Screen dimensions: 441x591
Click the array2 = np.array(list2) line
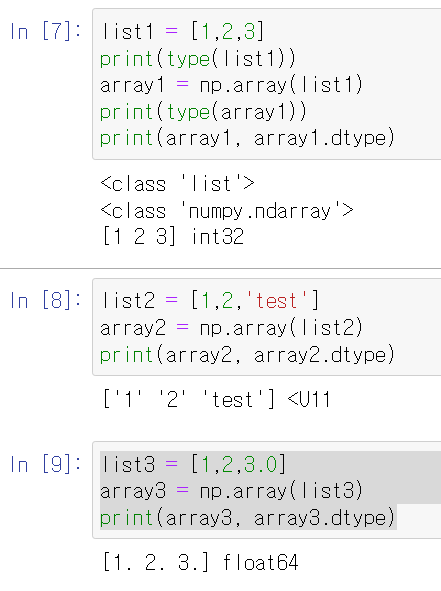click(x=231, y=328)
